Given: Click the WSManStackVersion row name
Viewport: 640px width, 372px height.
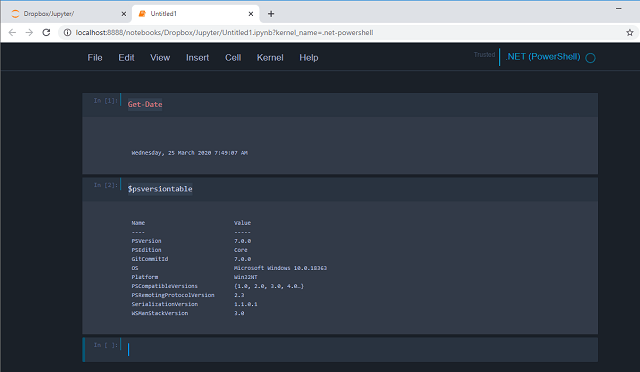Looking at the screenshot, I should [160, 313].
